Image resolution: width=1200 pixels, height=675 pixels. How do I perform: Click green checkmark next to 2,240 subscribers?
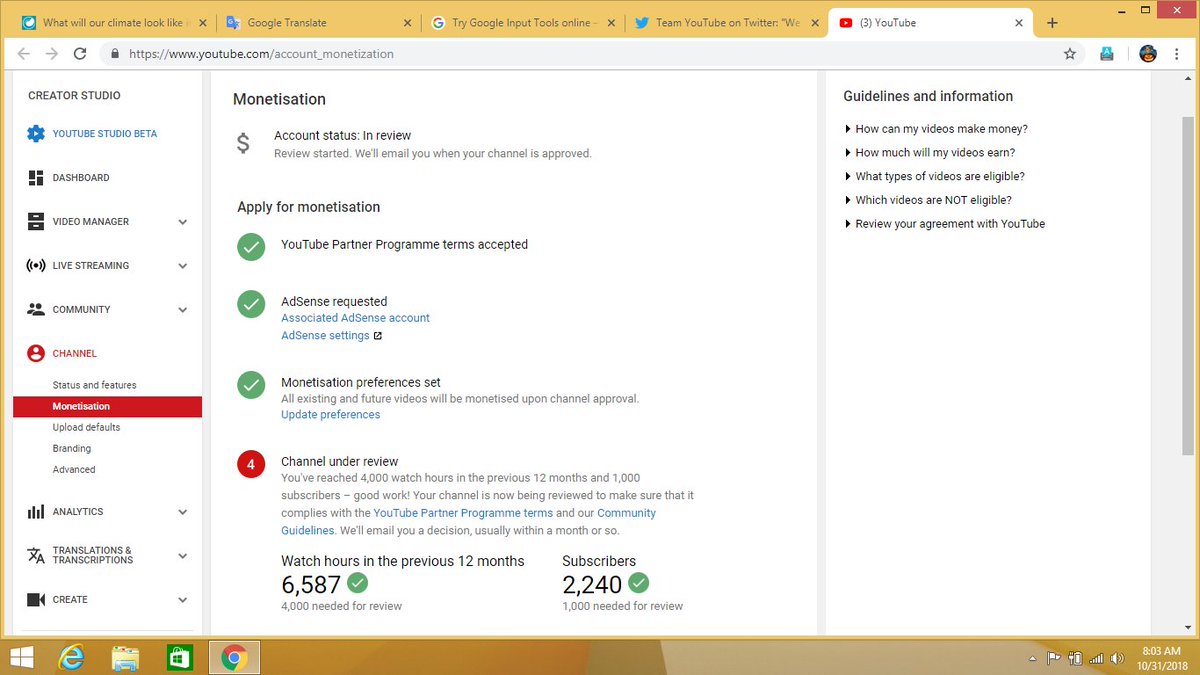pos(638,582)
